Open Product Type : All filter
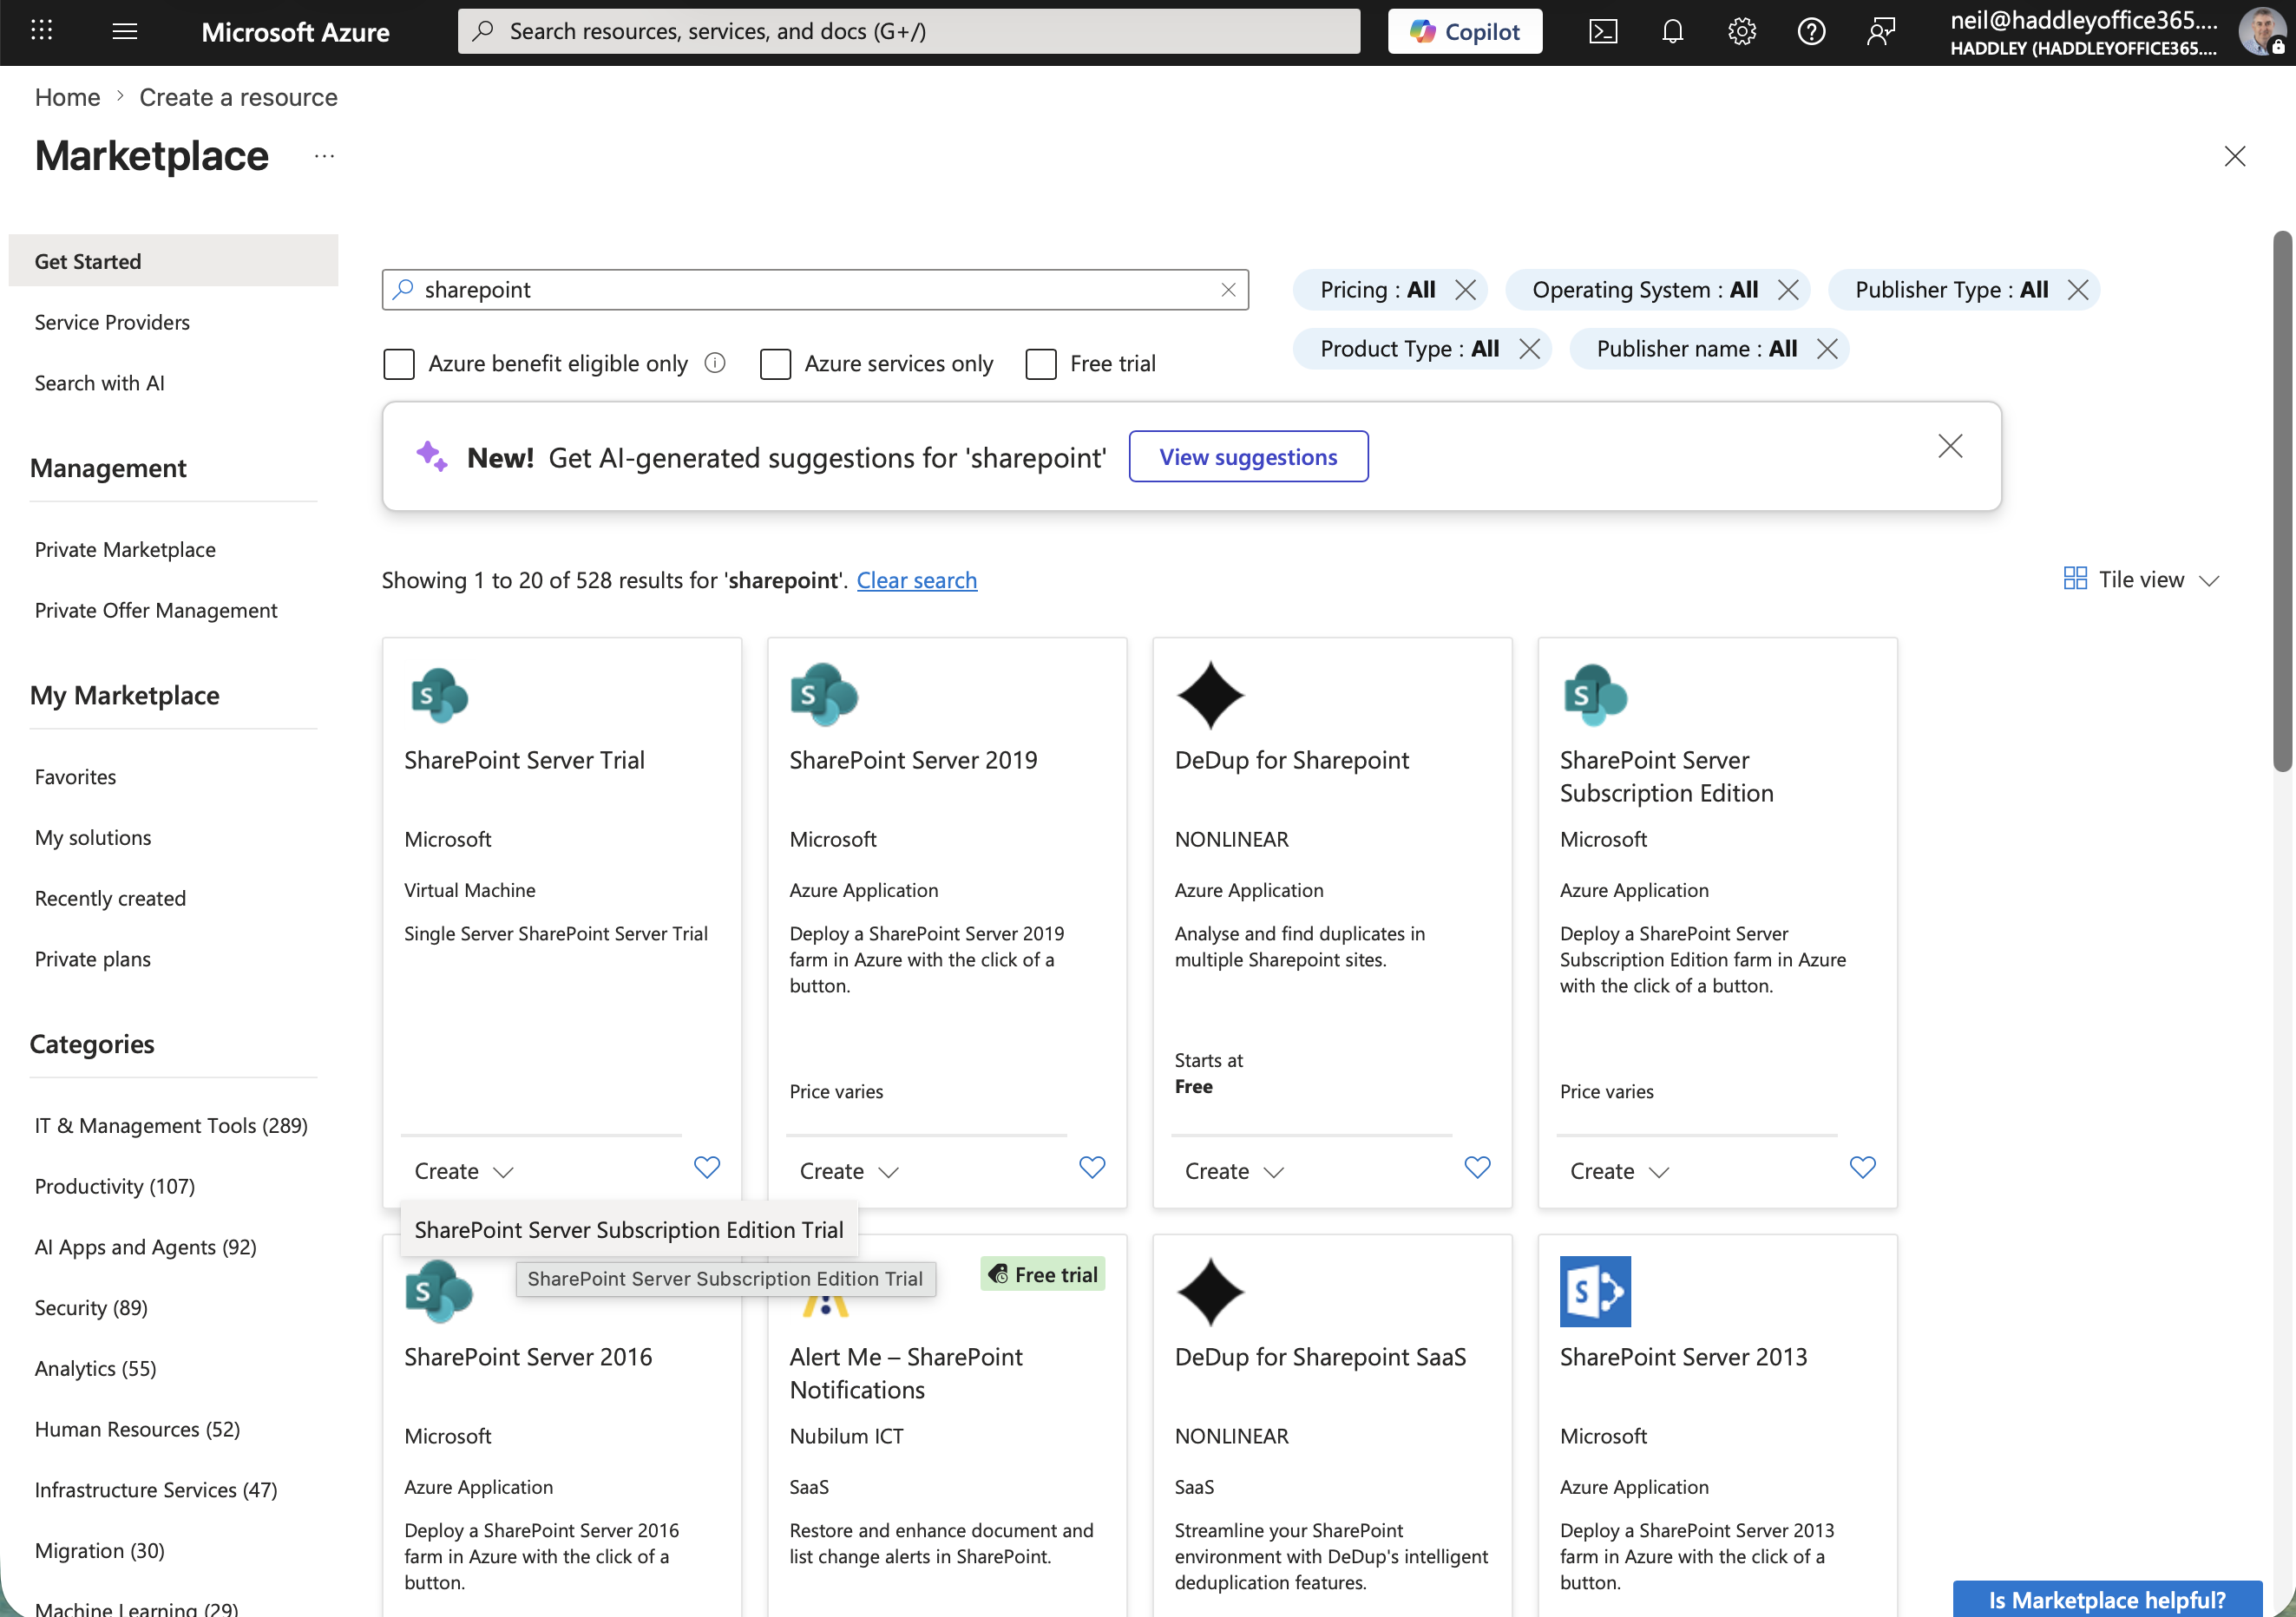 (x=1409, y=349)
